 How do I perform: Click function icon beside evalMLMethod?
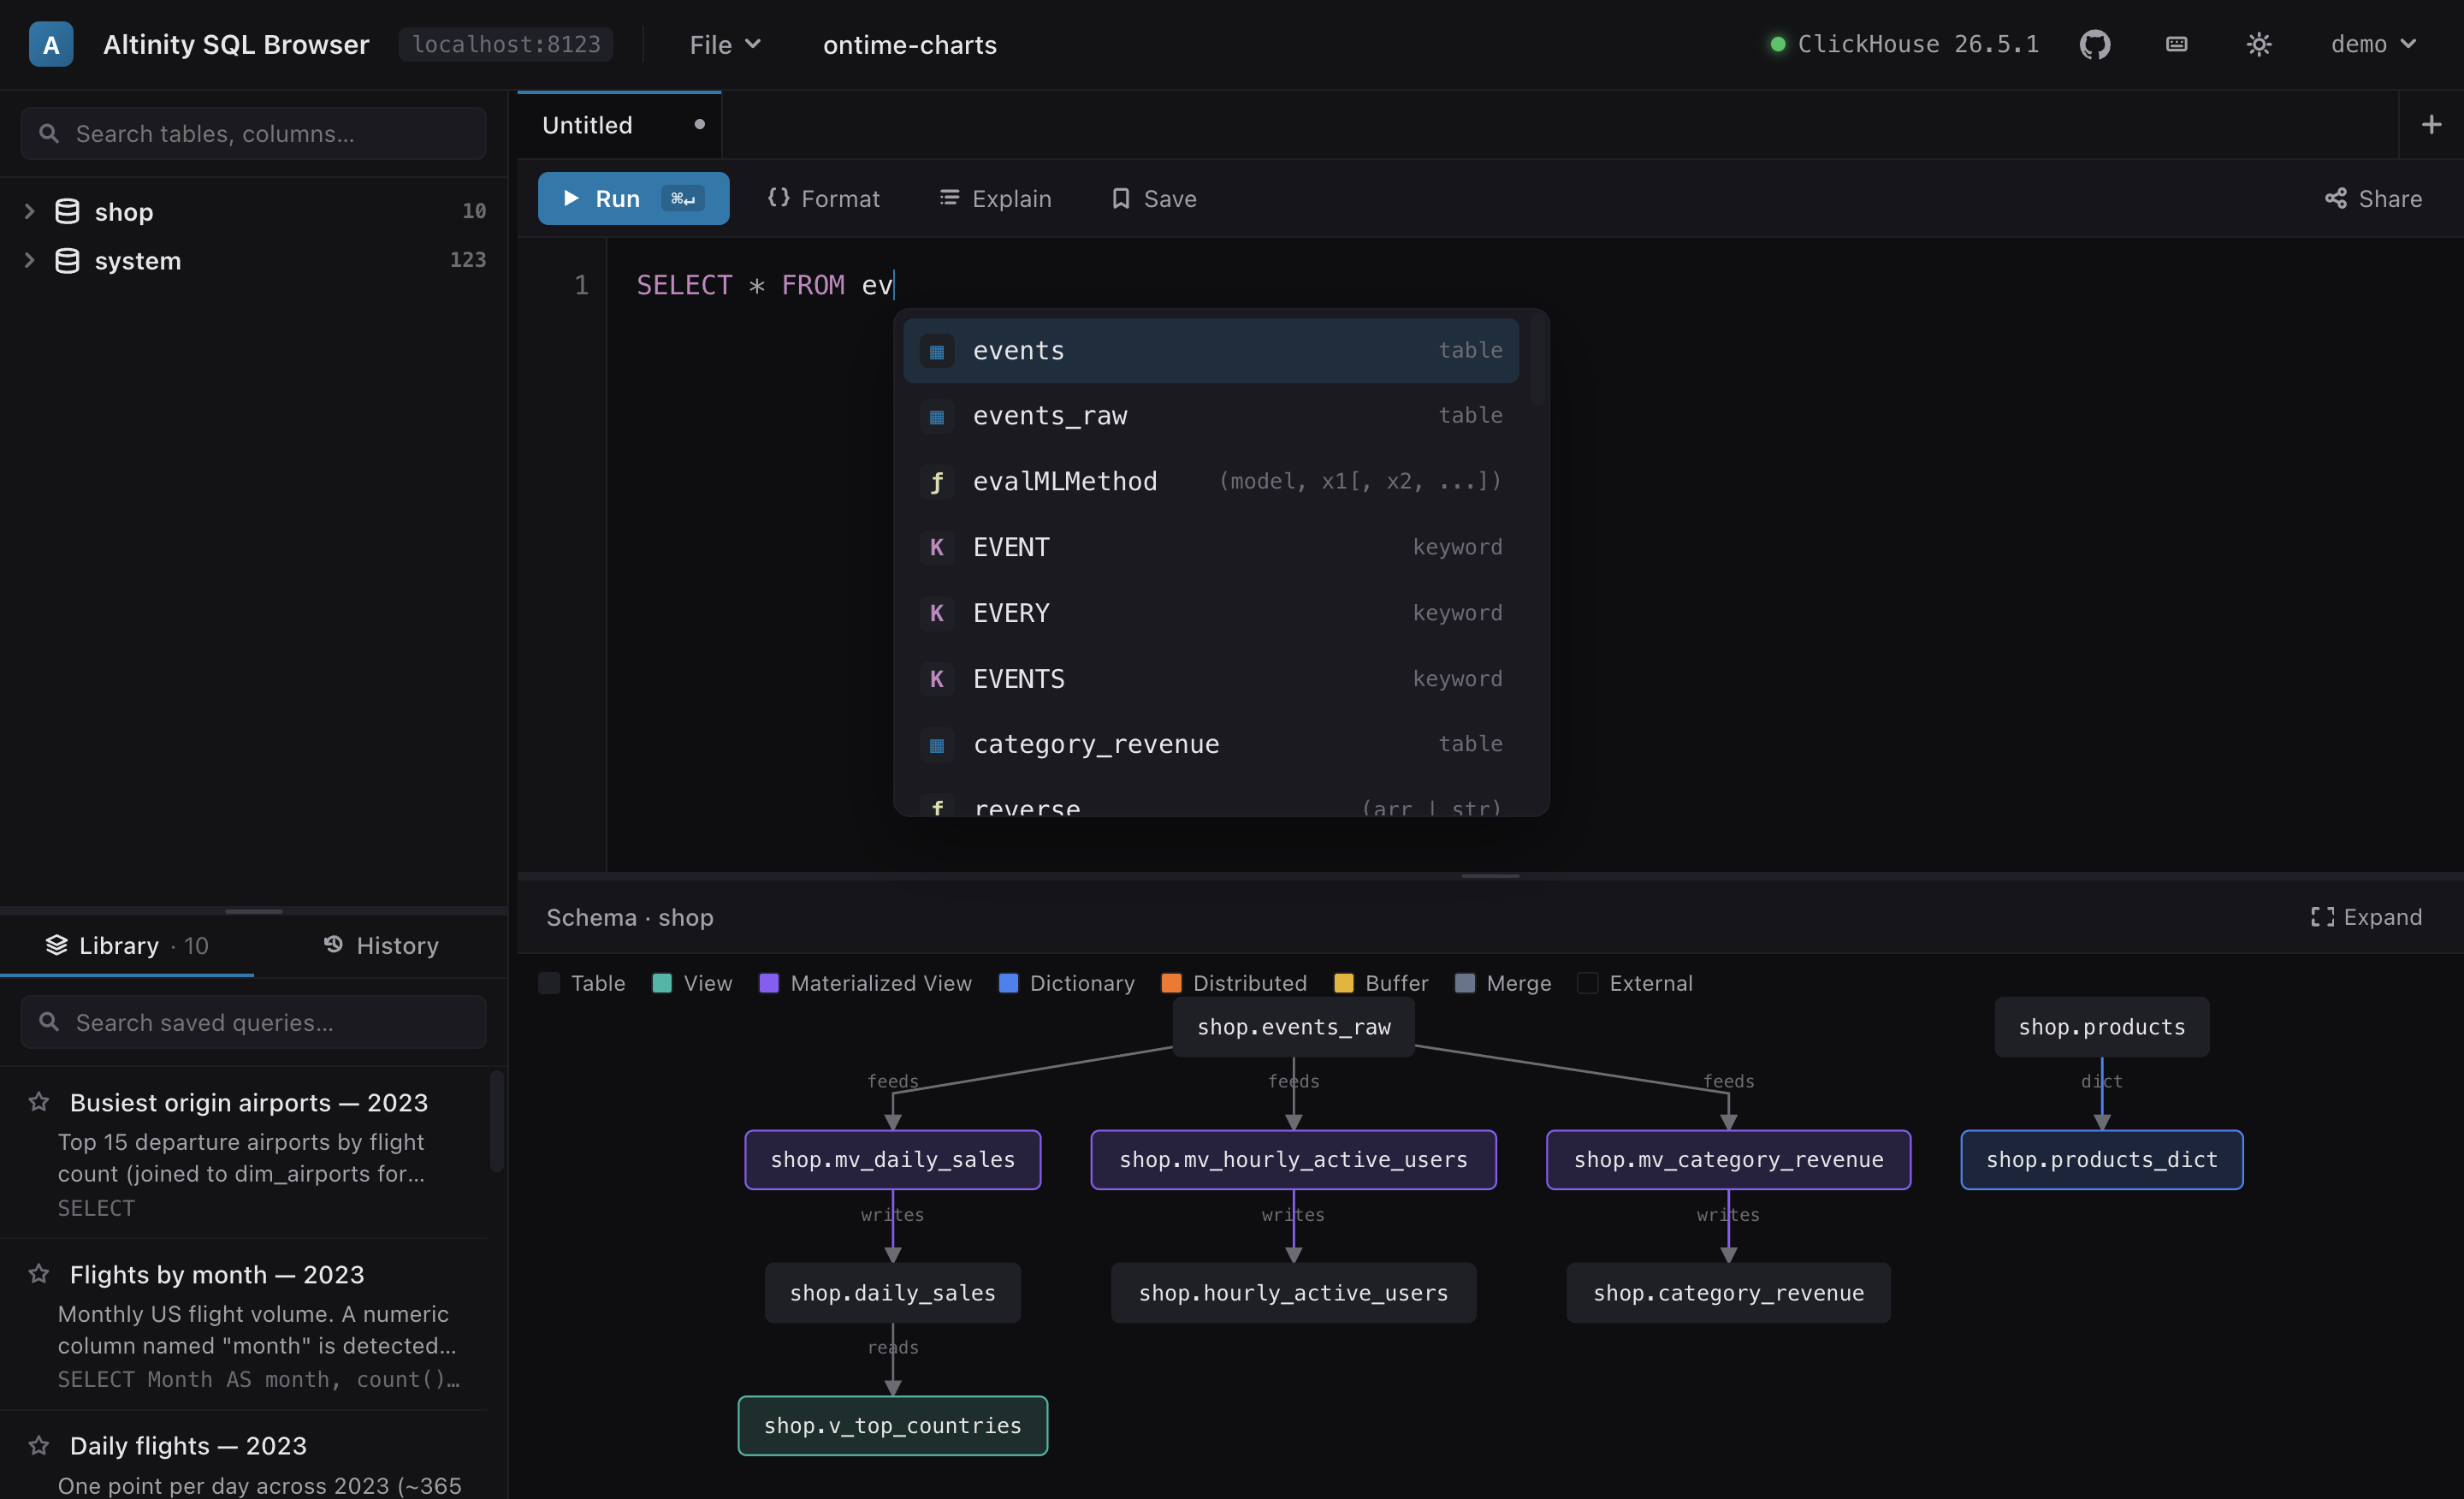(x=936, y=482)
